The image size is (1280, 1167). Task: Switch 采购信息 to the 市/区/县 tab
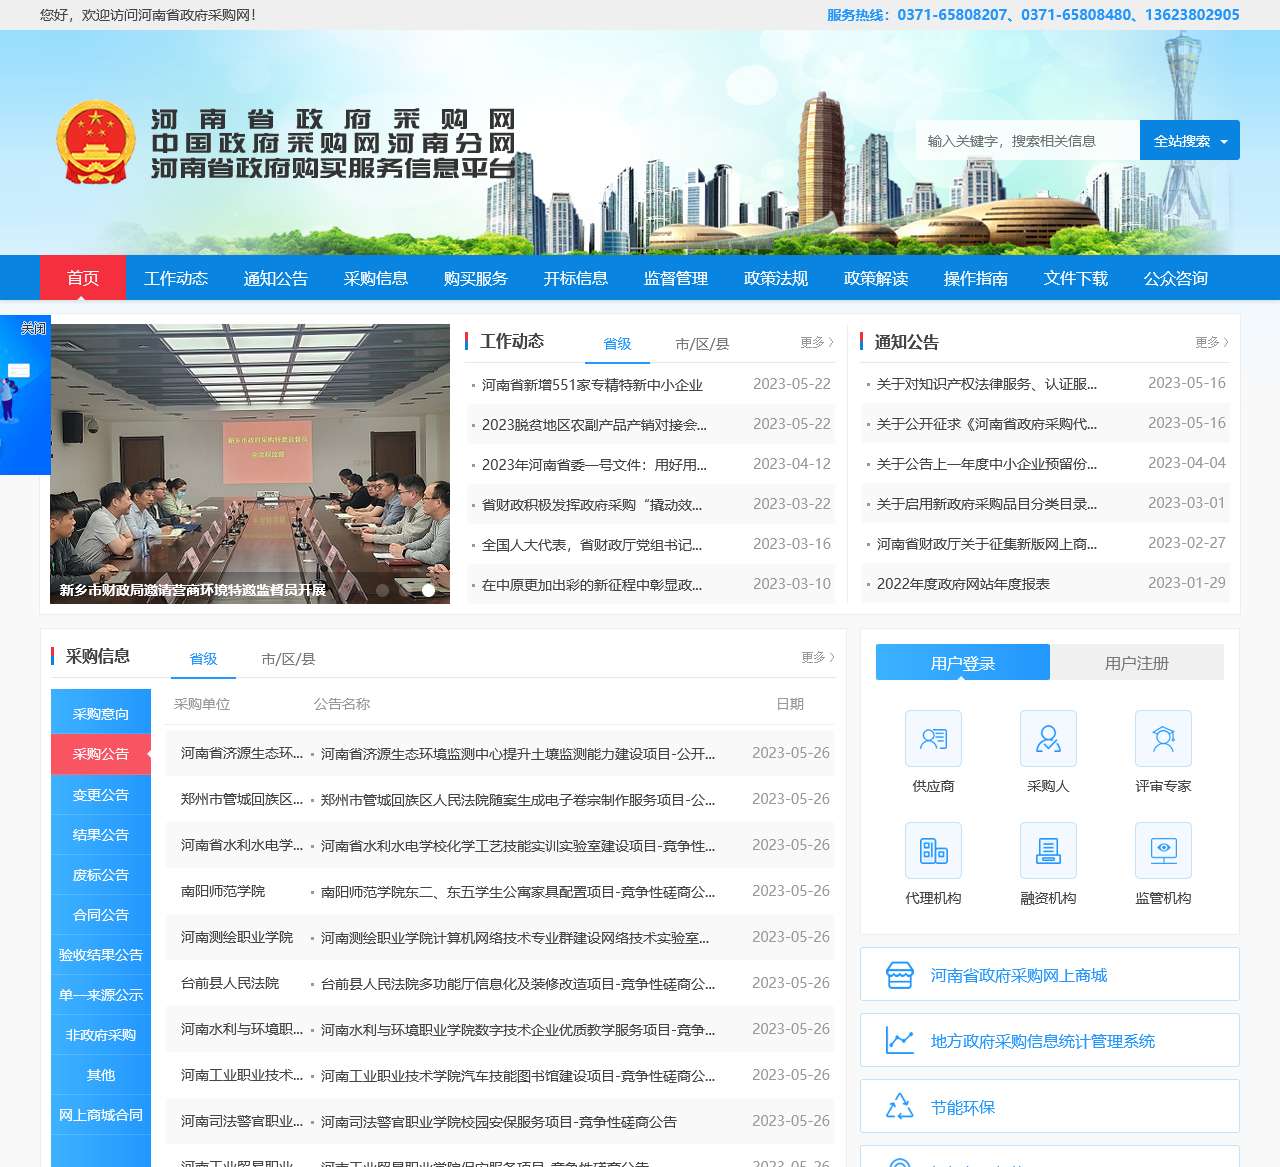288,659
